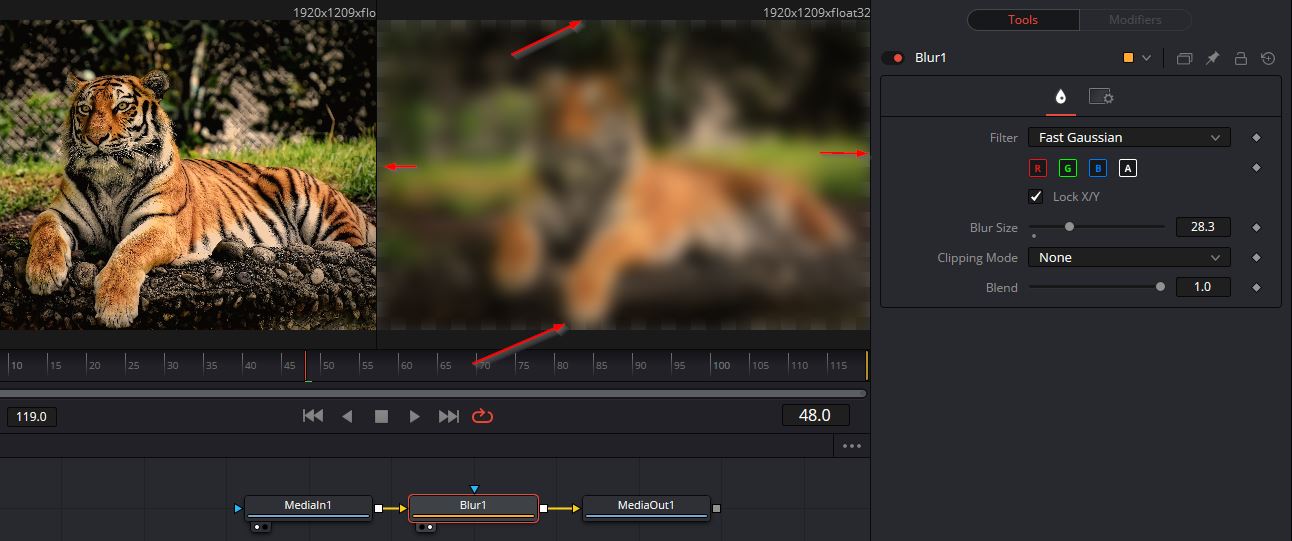The width and height of the screenshot is (1292, 541).
Task: Click the red playhead on time ruler
Action: [306, 365]
